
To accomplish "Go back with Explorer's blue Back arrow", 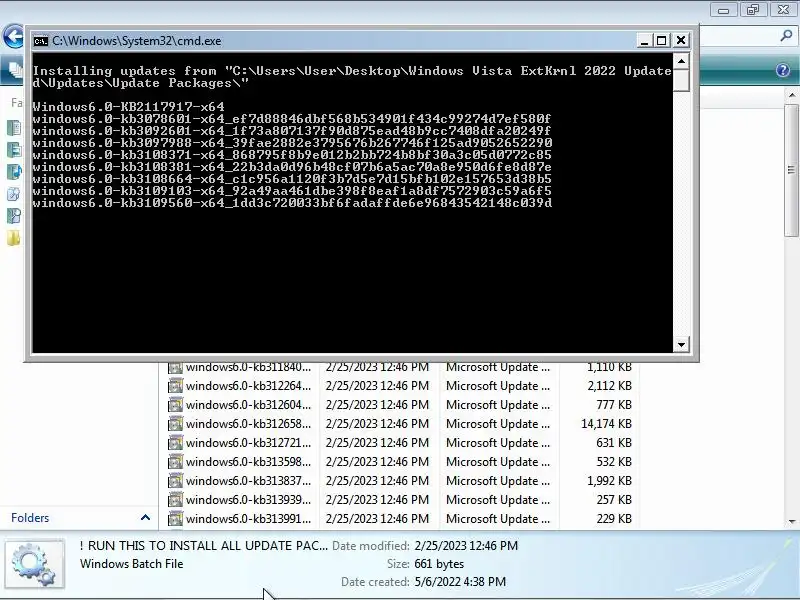I will [x=13, y=37].
